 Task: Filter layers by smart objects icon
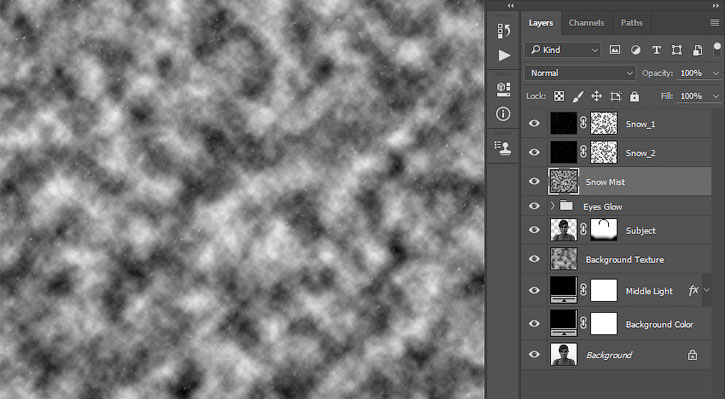pos(697,50)
